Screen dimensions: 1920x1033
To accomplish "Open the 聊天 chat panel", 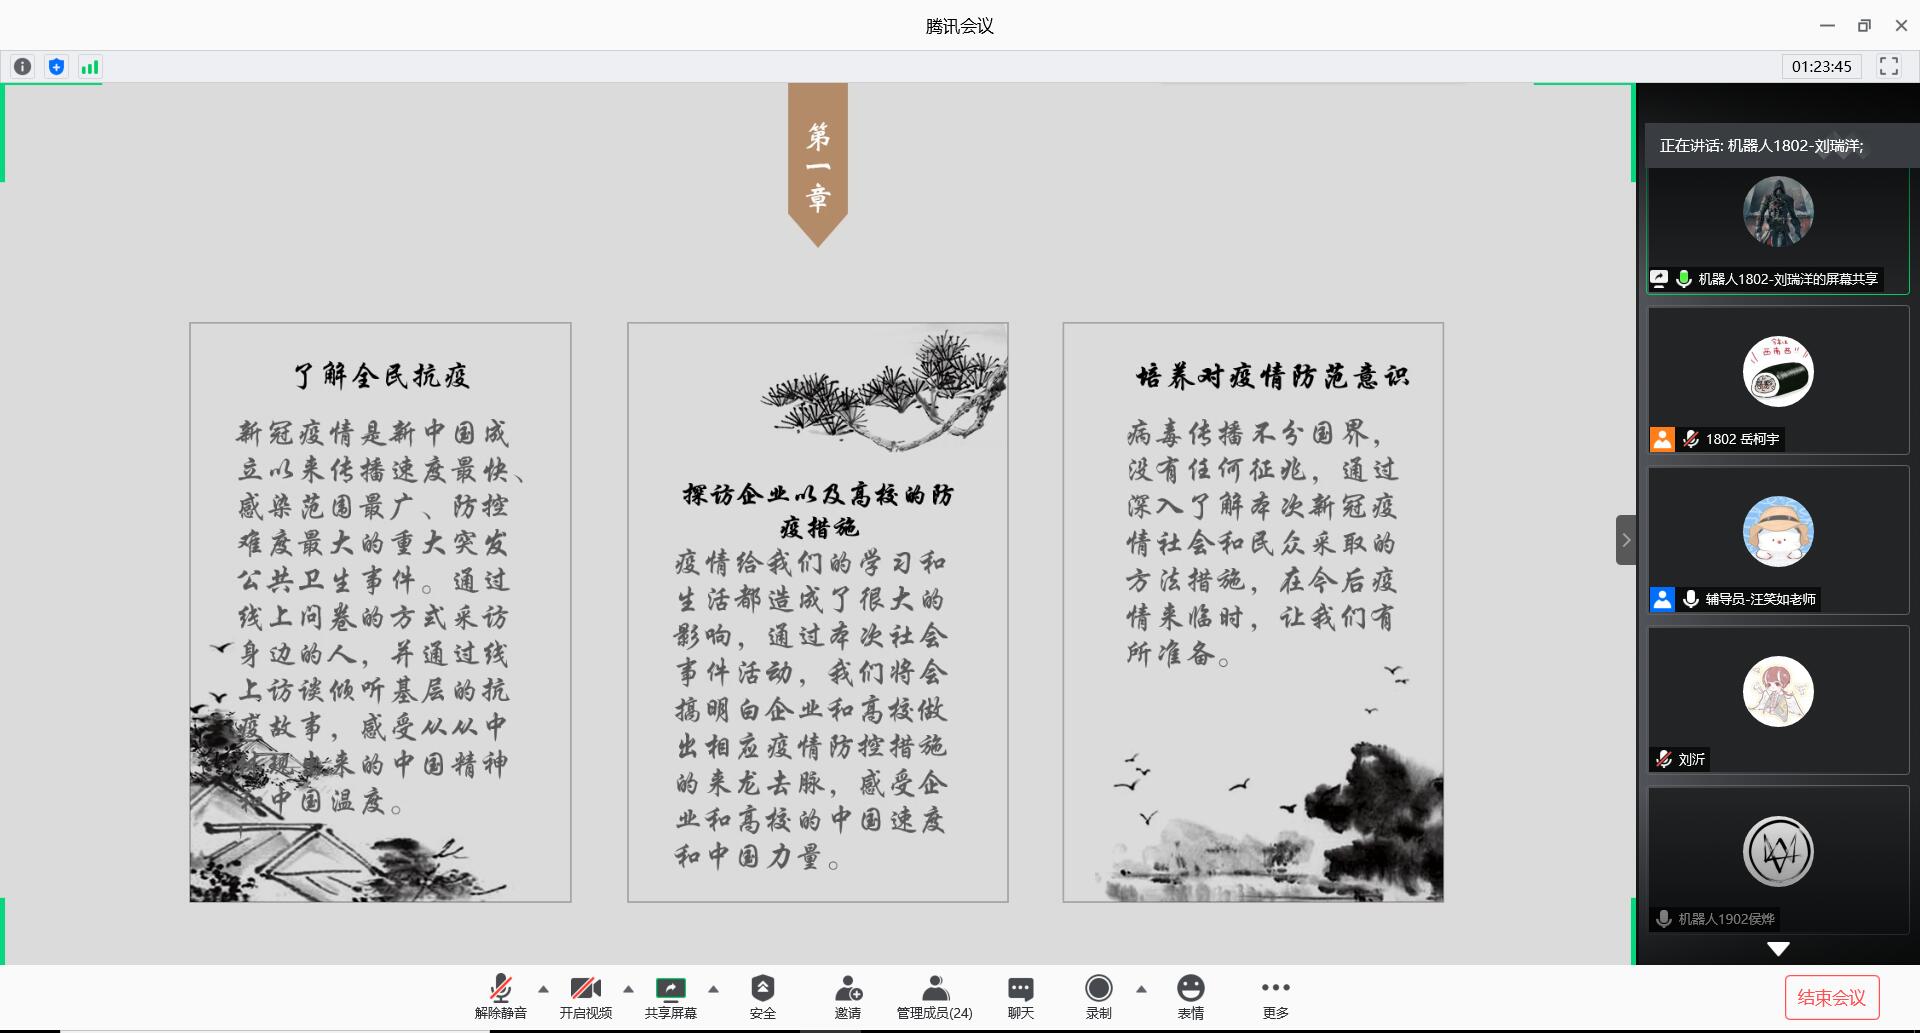I will 1020,996.
